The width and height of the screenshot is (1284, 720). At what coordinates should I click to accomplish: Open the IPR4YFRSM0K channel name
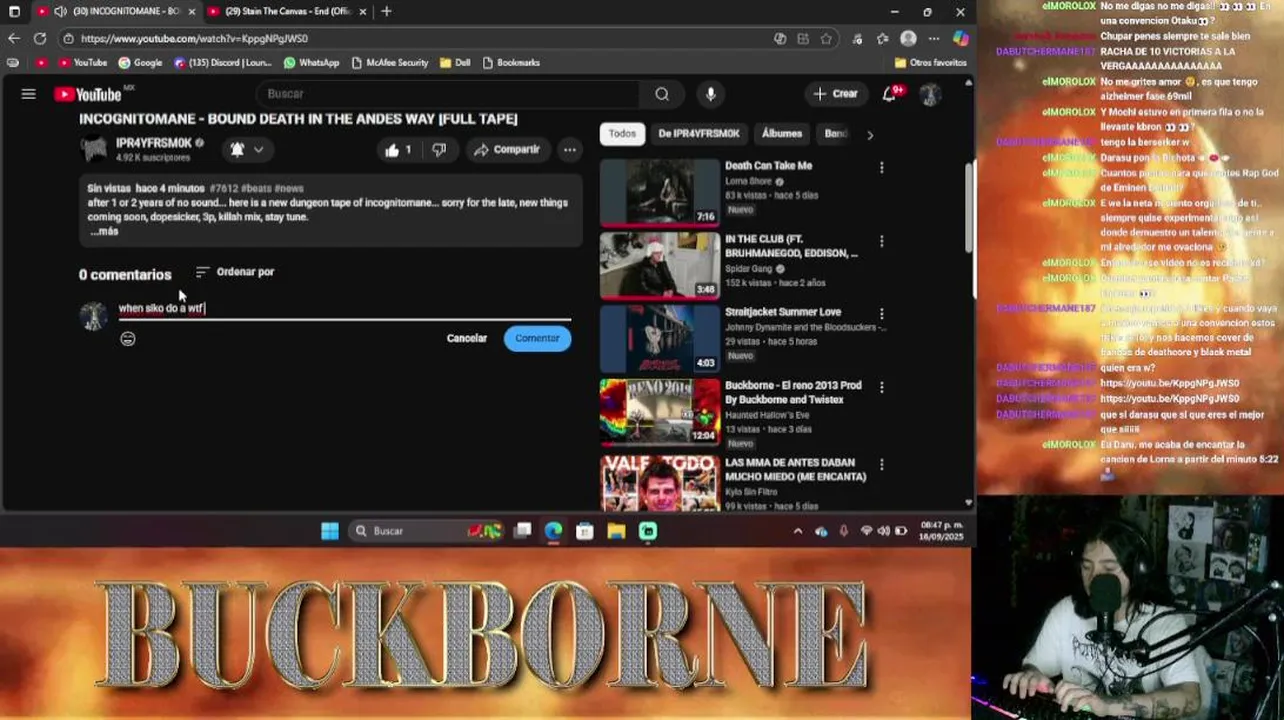click(153, 144)
